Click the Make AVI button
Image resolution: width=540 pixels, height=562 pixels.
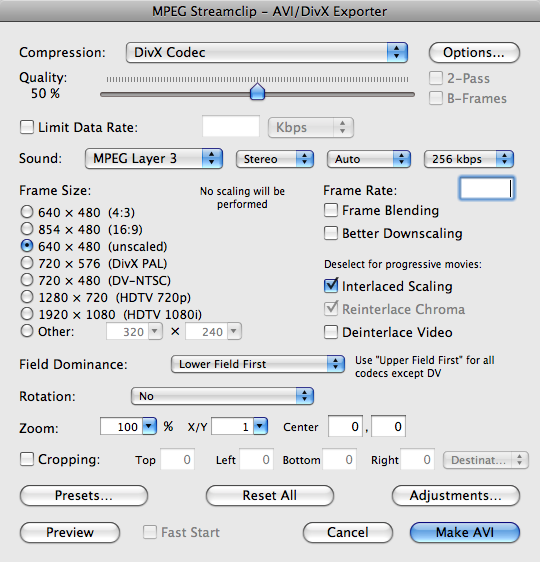tap(465, 533)
